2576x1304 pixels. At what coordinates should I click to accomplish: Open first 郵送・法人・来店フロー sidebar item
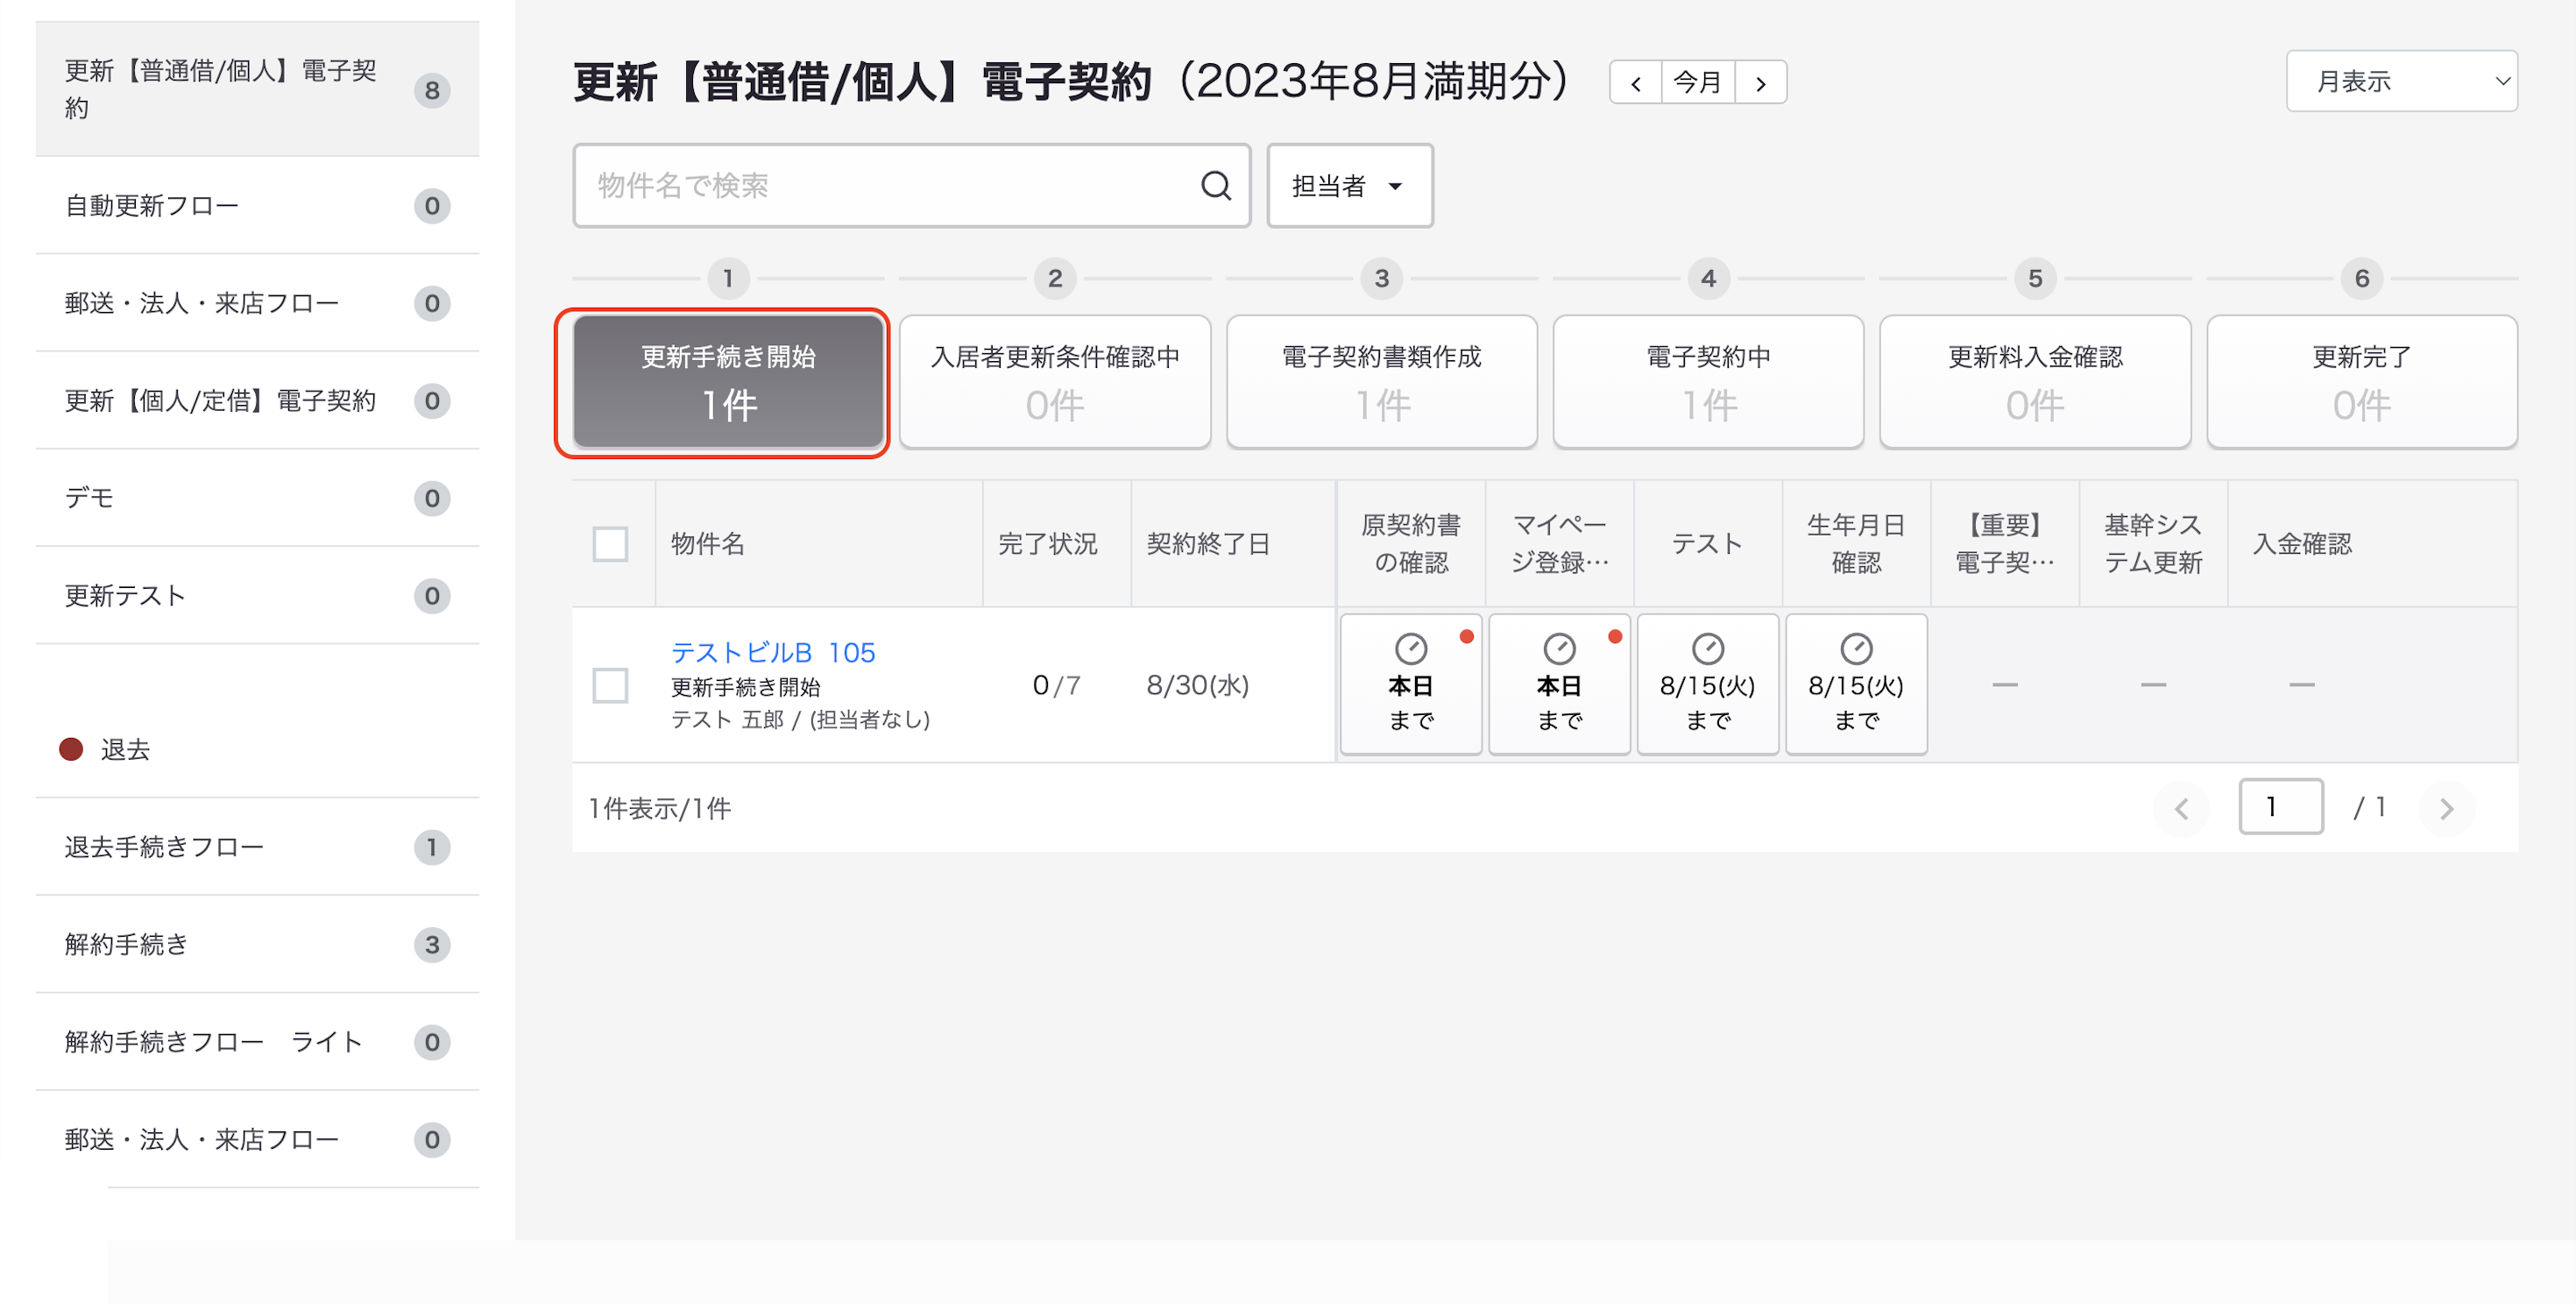click(x=257, y=303)
